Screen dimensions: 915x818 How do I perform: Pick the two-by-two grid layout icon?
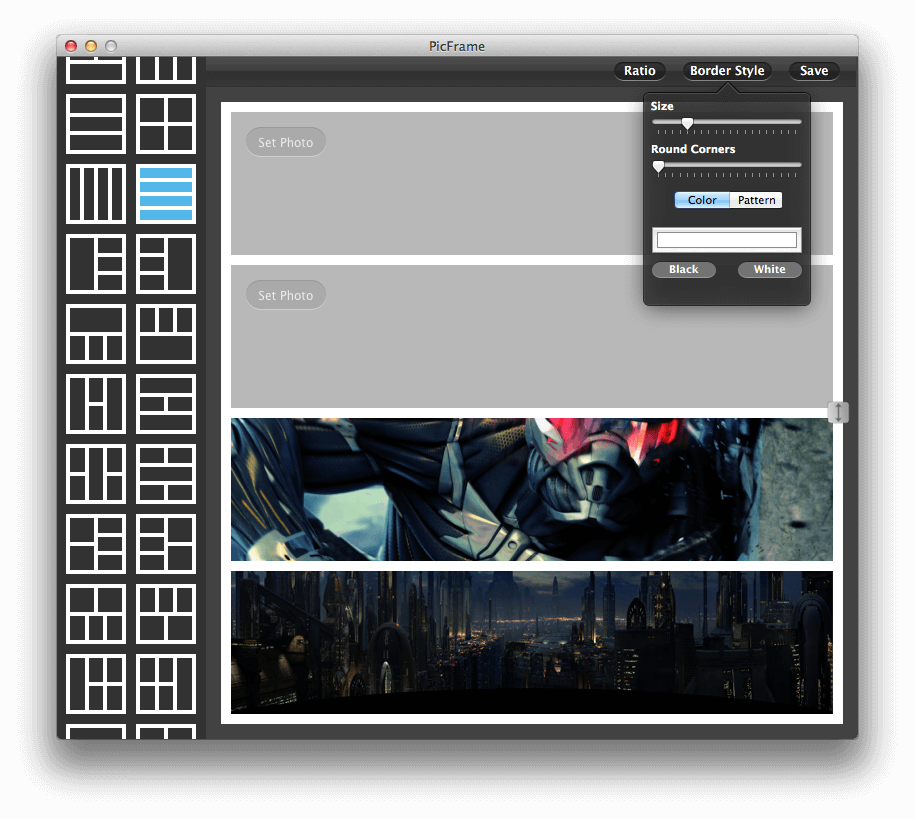tap(166, 124)
